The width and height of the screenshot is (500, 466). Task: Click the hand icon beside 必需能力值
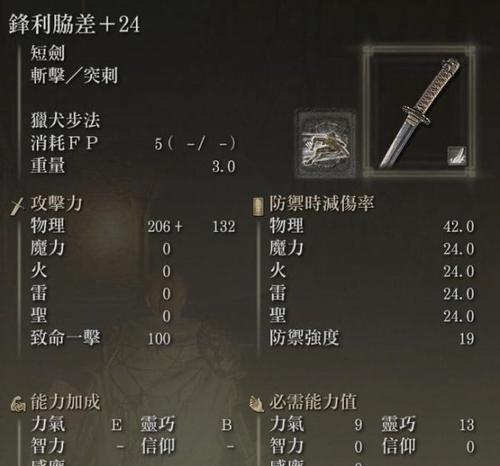(257, 403)
